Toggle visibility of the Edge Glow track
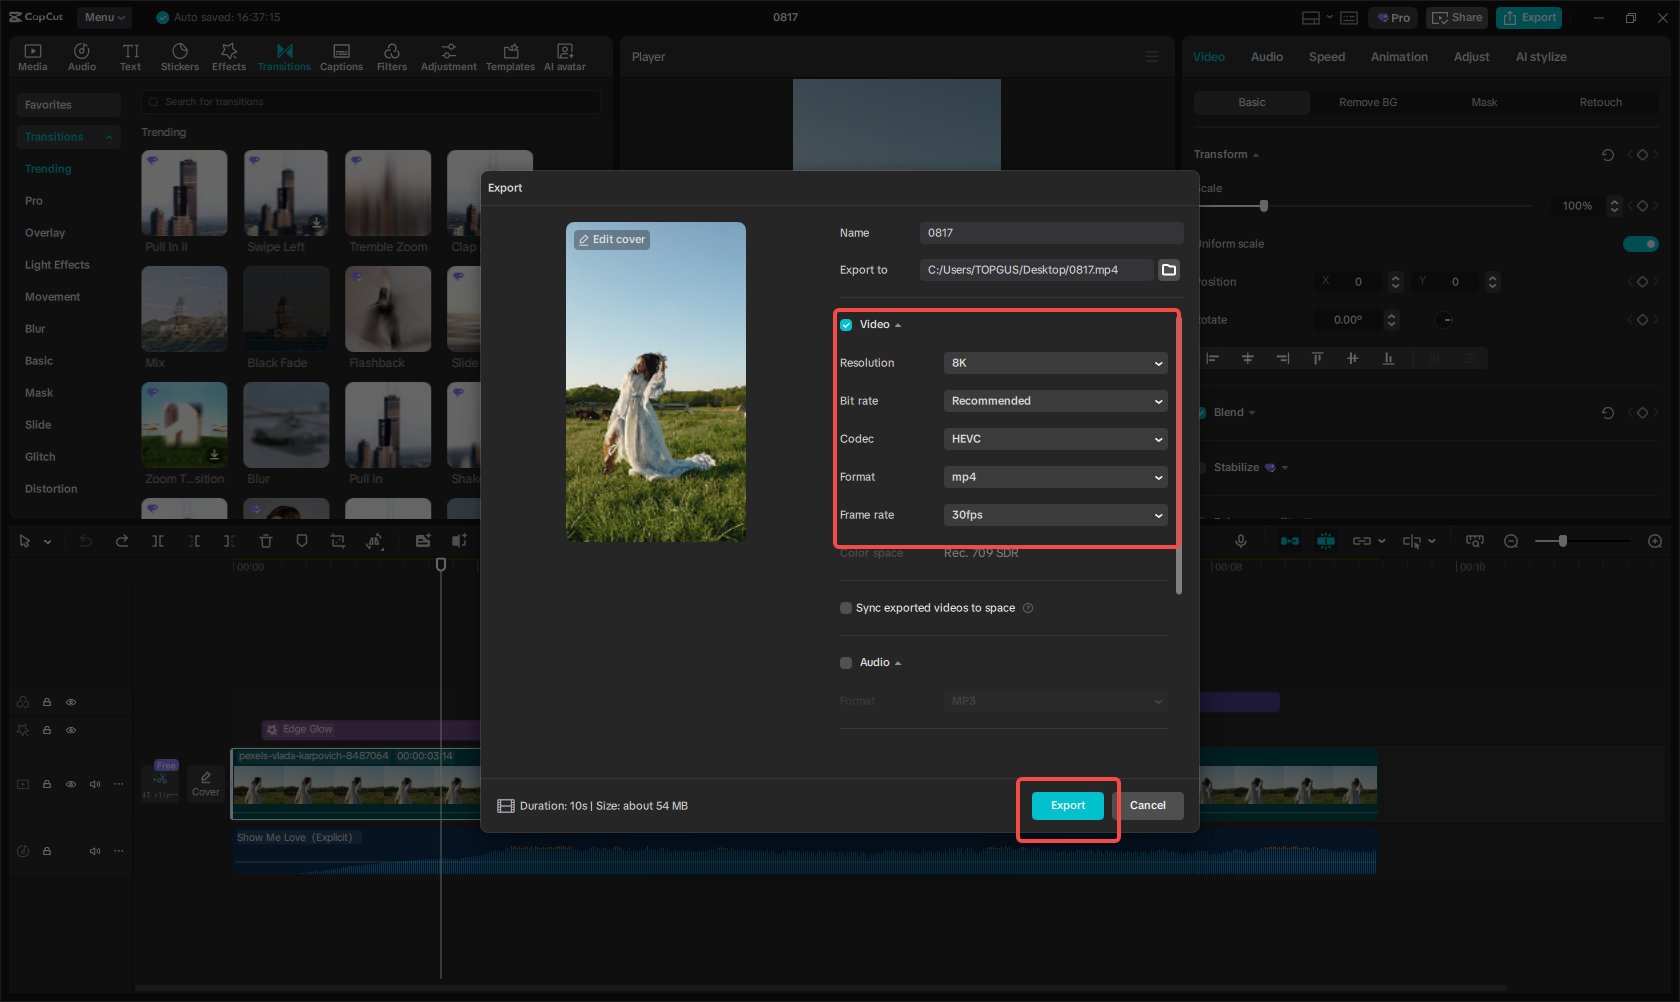This screenshot has height=1002, width=1680. [x=70, y=730]
